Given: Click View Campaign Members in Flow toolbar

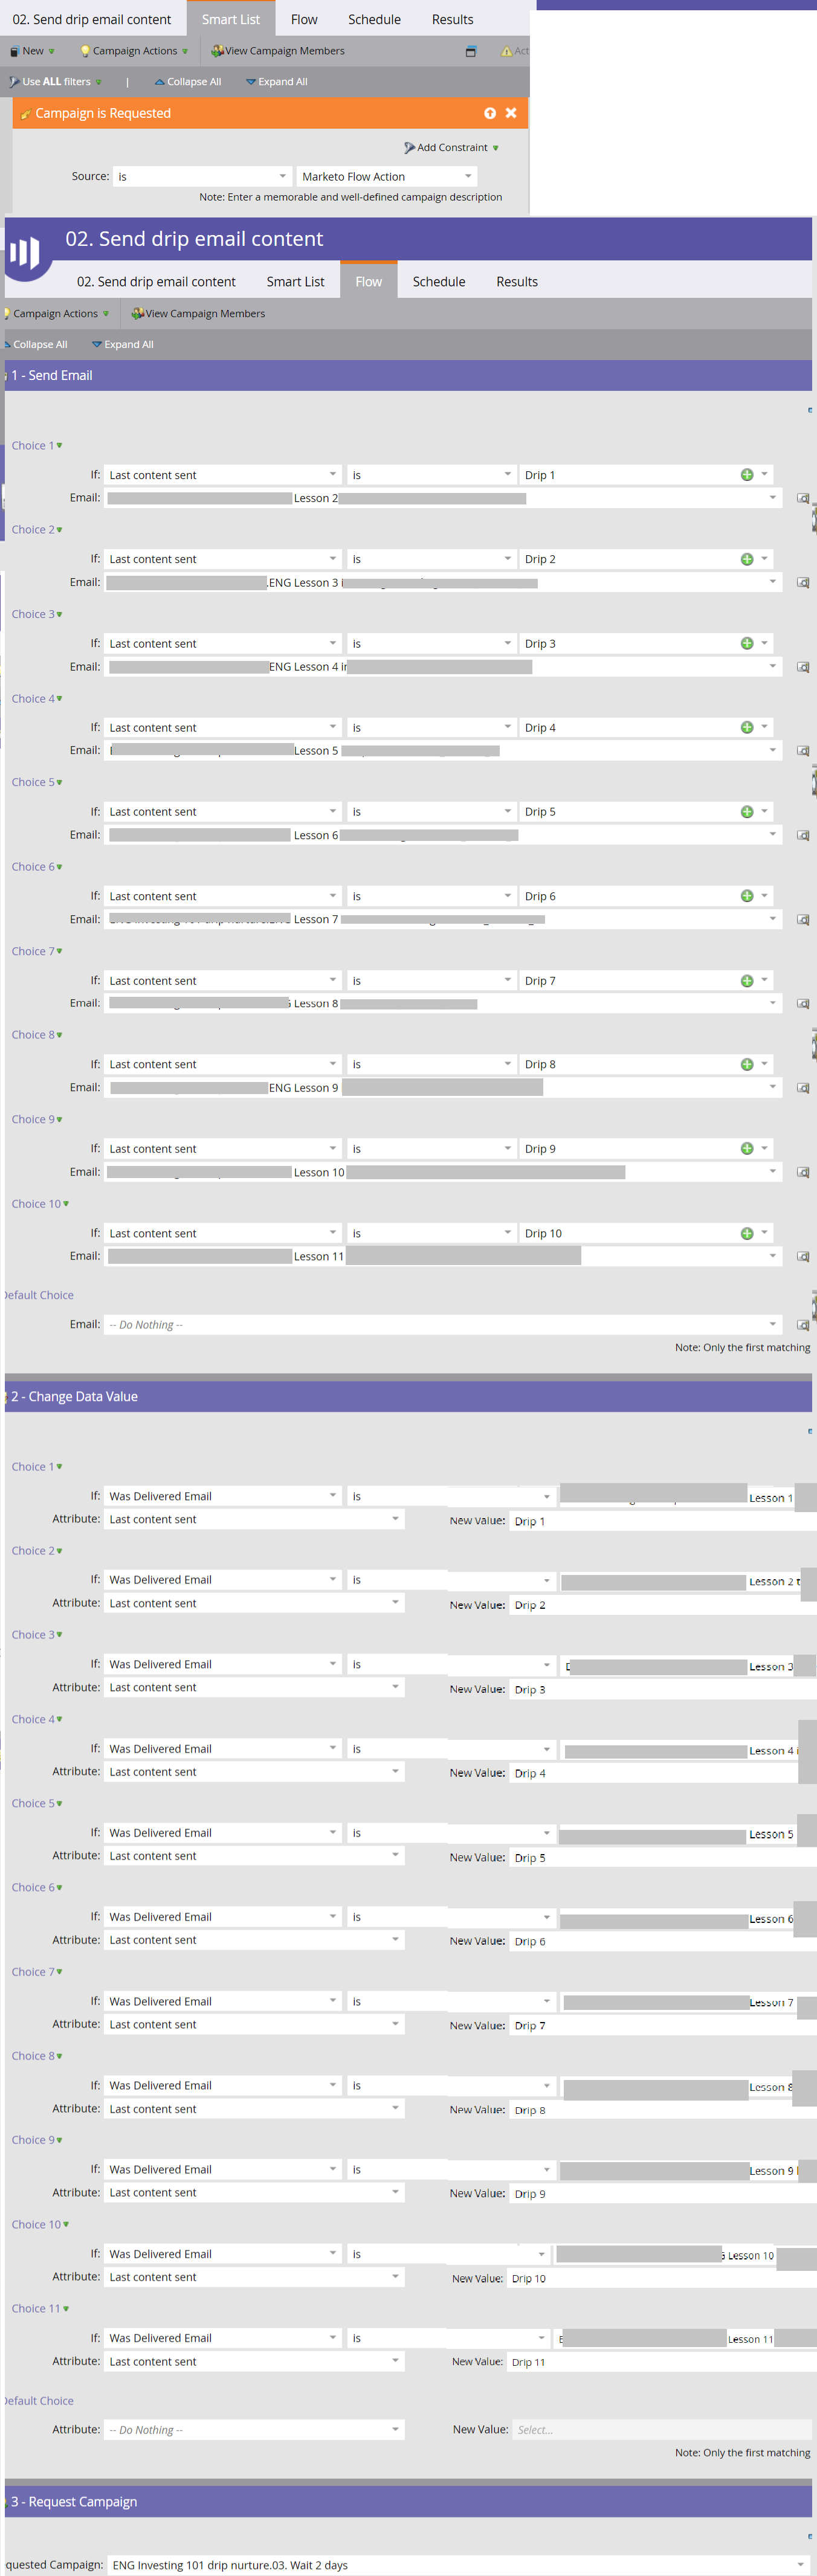Looking at the screenshot, I should click(x=198, y=314).
